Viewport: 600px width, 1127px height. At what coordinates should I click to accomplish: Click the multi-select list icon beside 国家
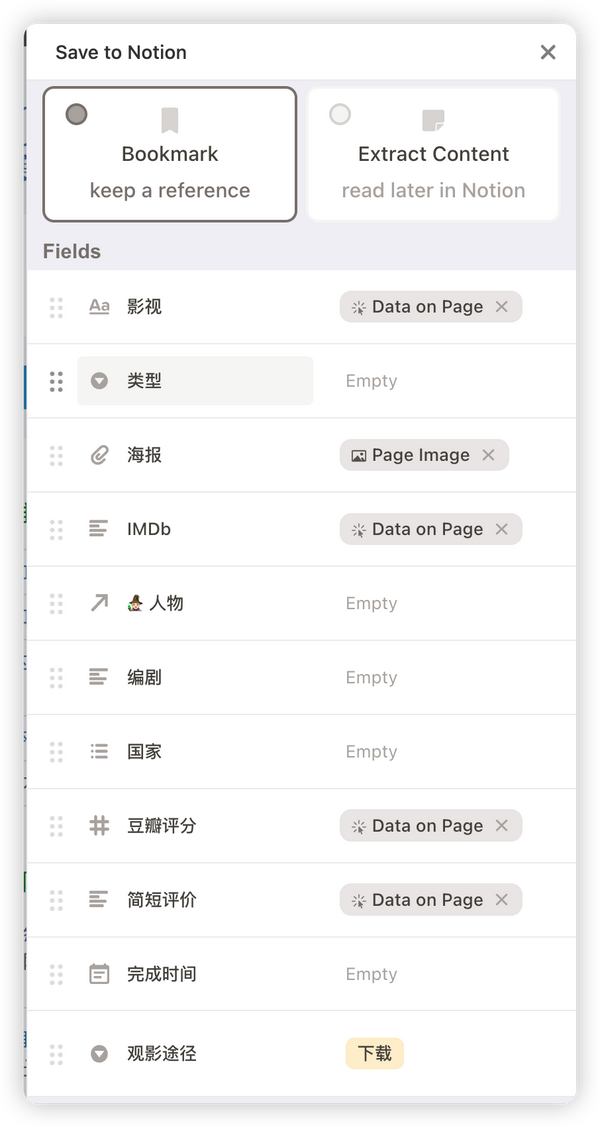99,751
